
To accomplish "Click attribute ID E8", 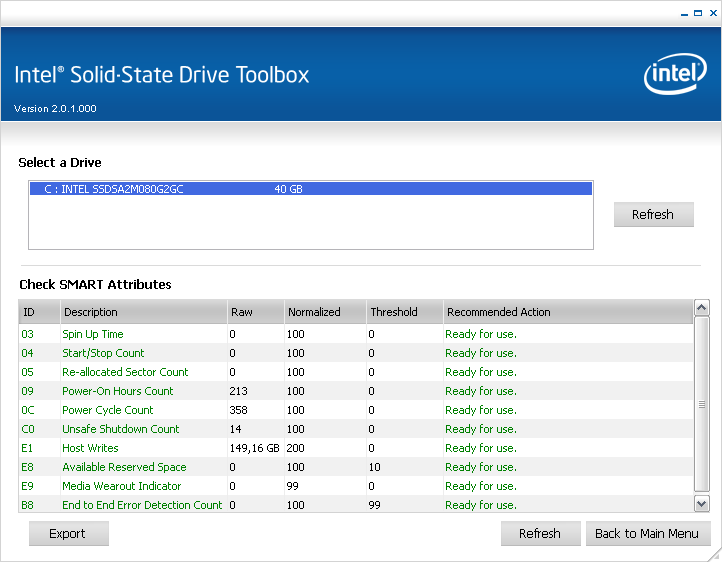I will 28,467.
